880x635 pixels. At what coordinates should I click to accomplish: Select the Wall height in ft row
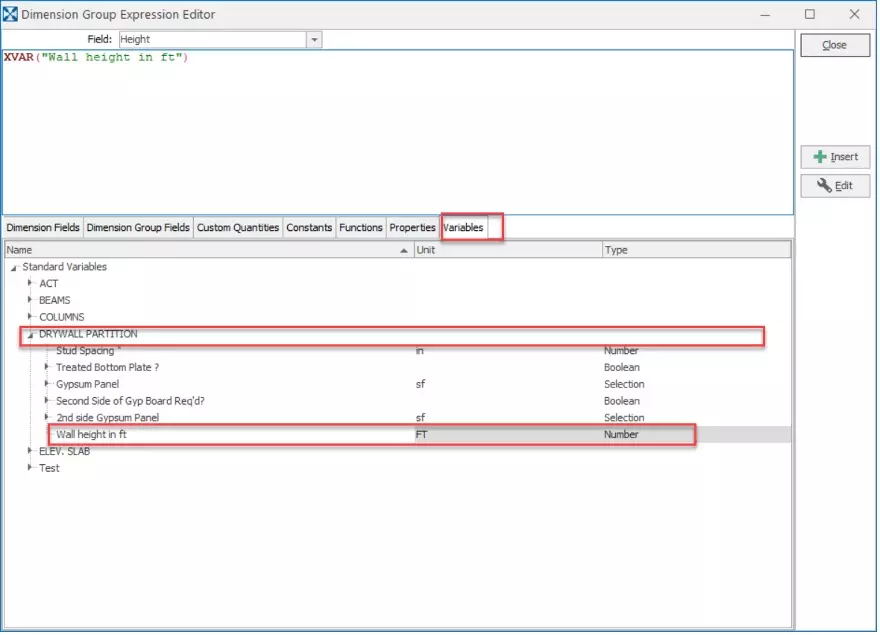[x=398, y=435]
